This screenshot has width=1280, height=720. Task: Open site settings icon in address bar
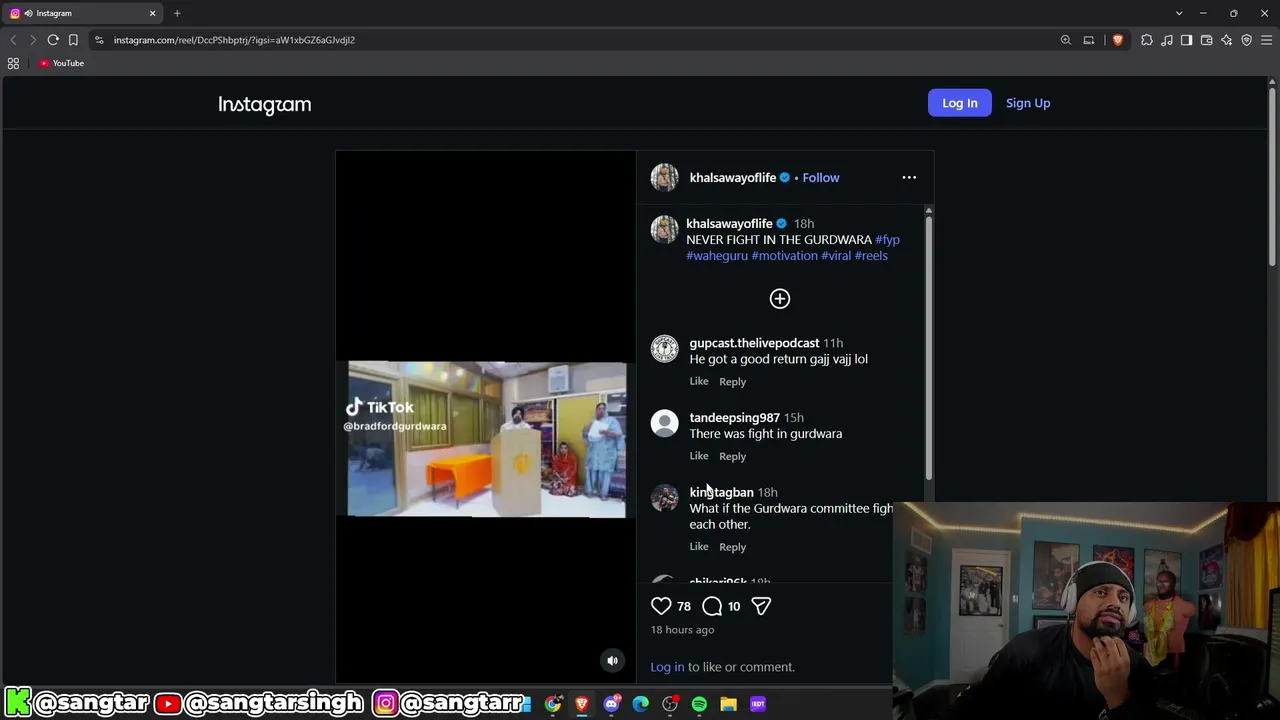pos(99,40)
